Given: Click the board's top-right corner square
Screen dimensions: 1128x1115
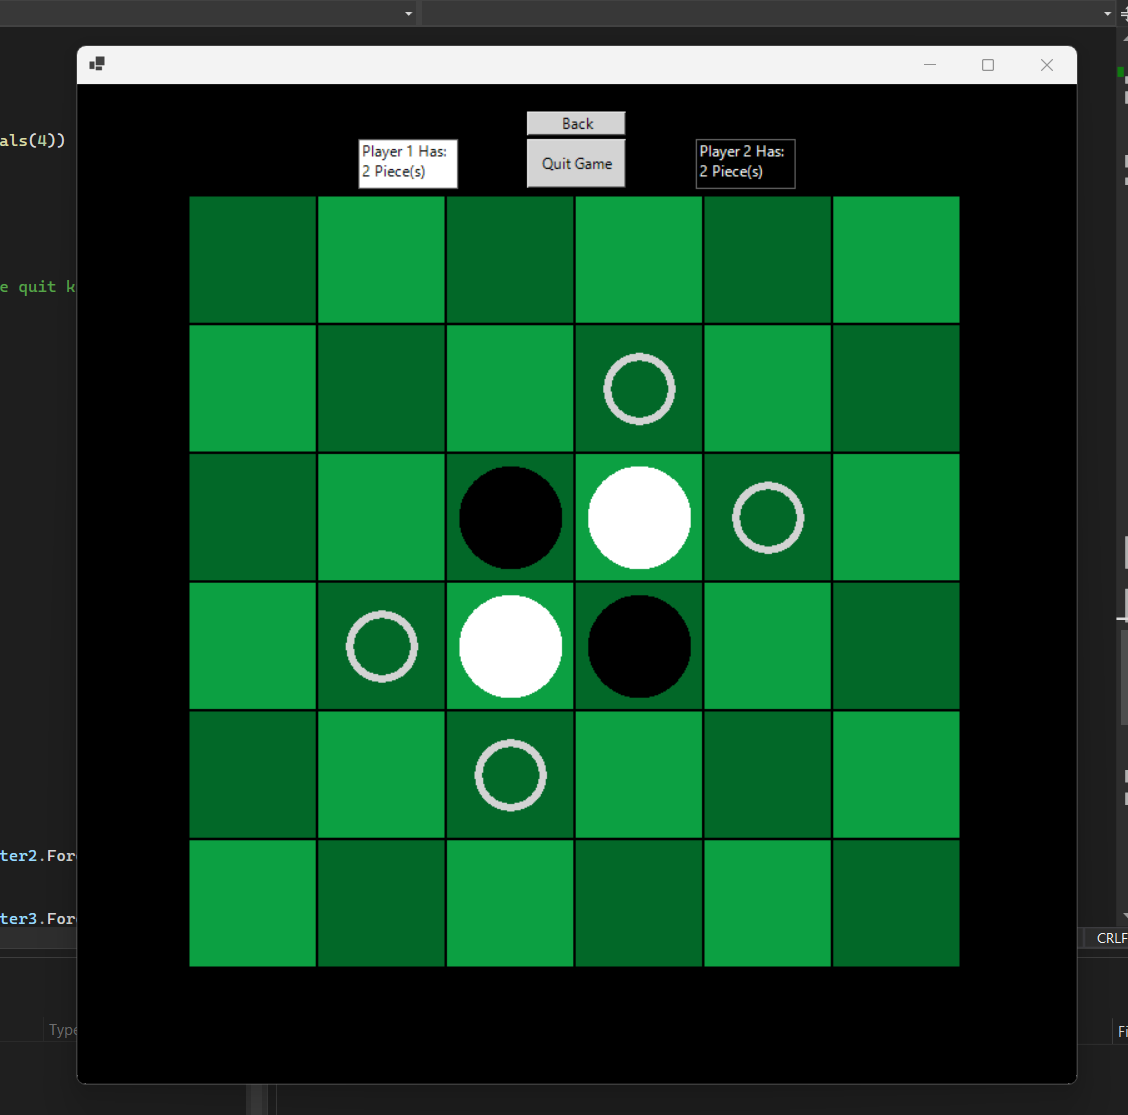Looking at the screenshot, I should coord(896,260).
